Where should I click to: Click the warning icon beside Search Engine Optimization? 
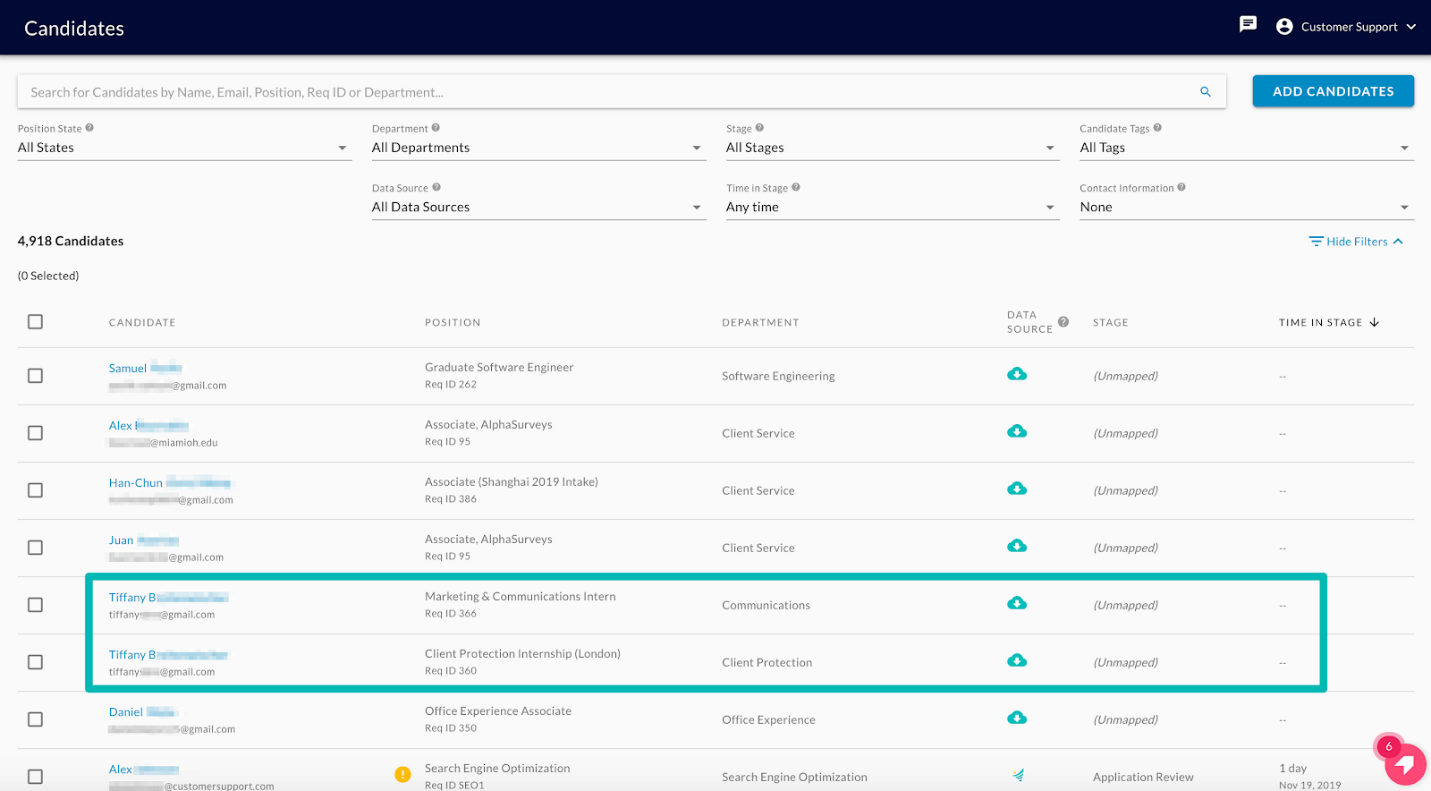(403, 774)
